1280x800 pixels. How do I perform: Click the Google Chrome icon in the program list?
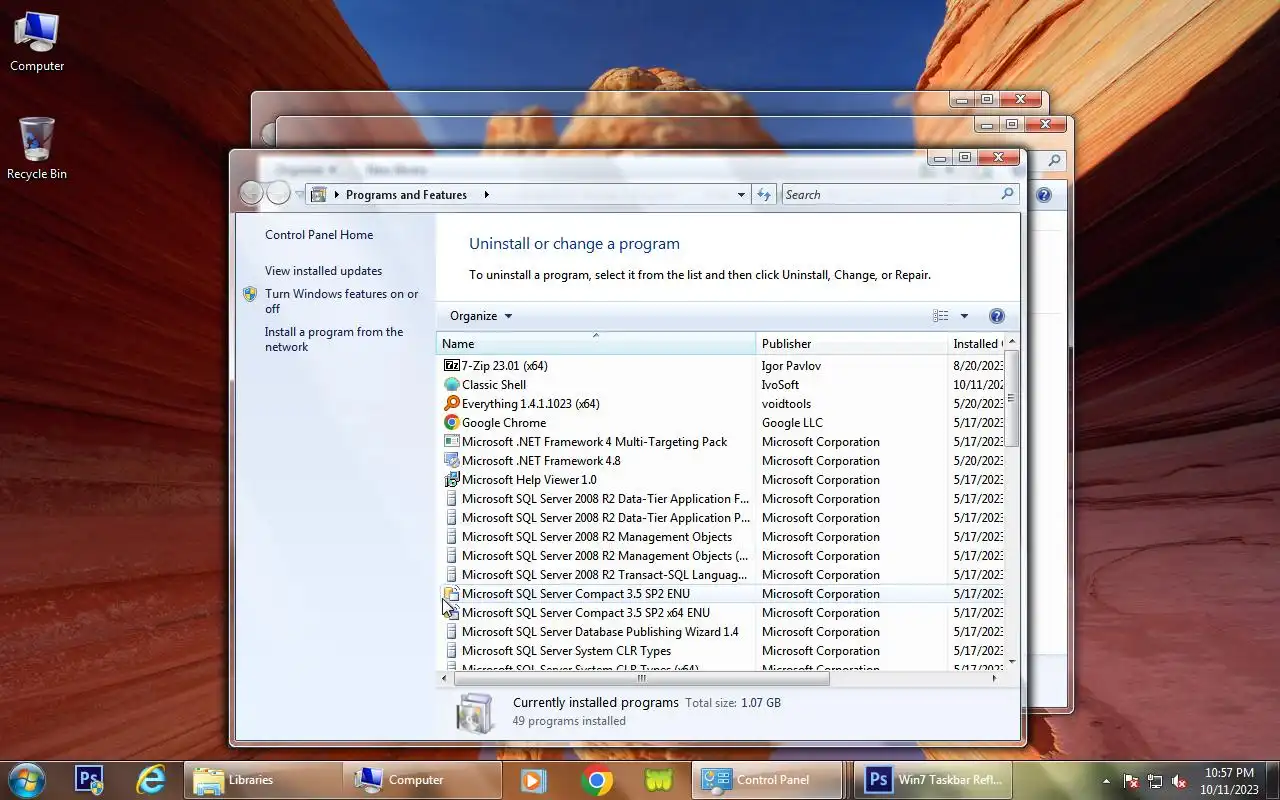click(x=452, y=423)
